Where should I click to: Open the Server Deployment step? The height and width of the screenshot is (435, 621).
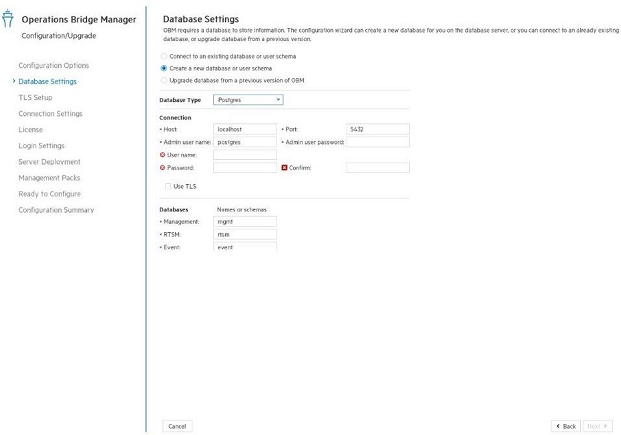tap(49, 162)
